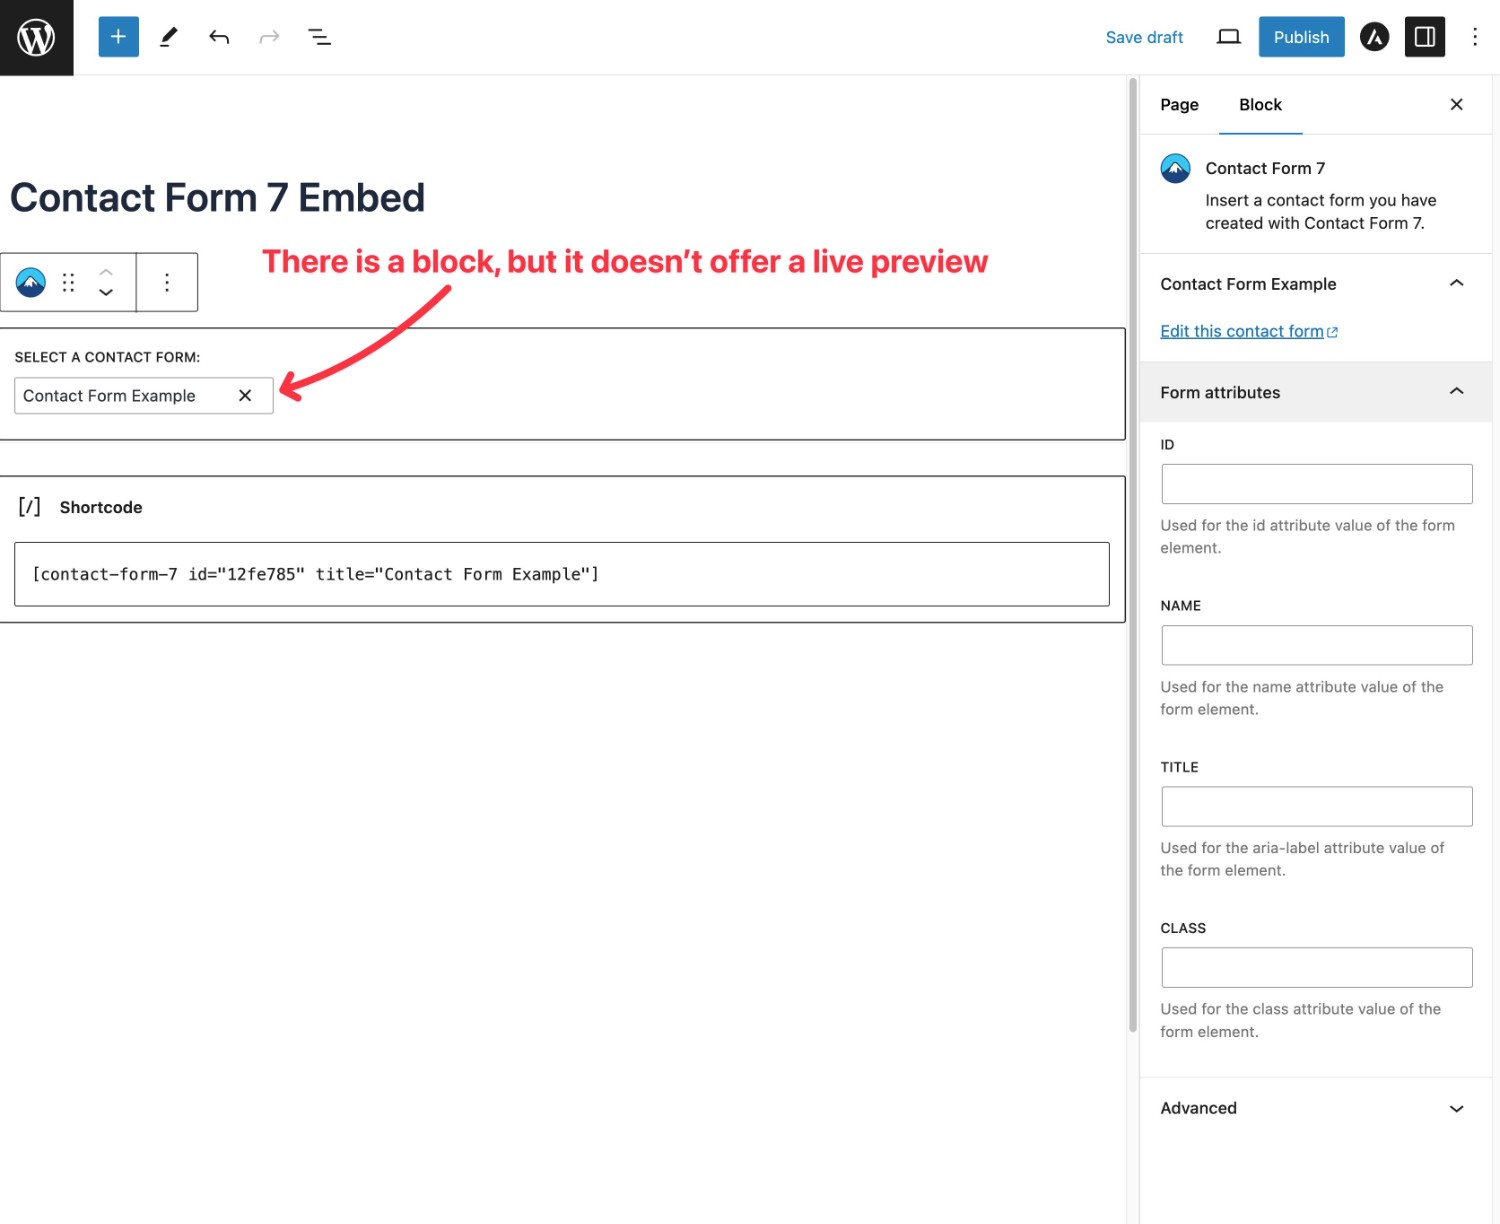
Task: Undo the last change
Action: coord(219,37)
